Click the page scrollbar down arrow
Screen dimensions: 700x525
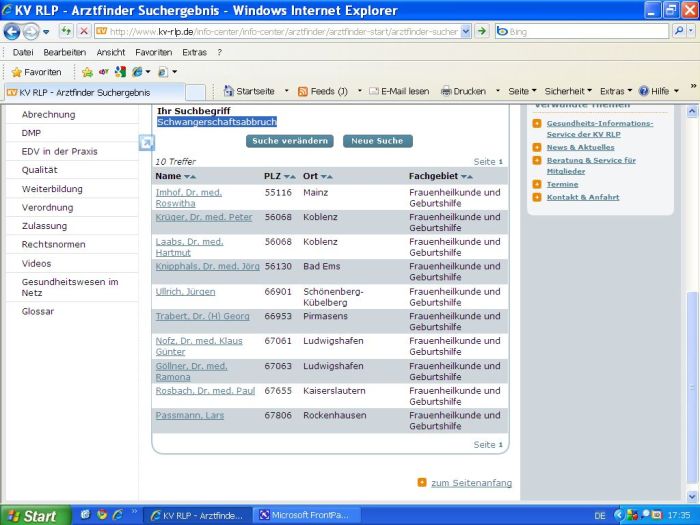pos(692,496)
